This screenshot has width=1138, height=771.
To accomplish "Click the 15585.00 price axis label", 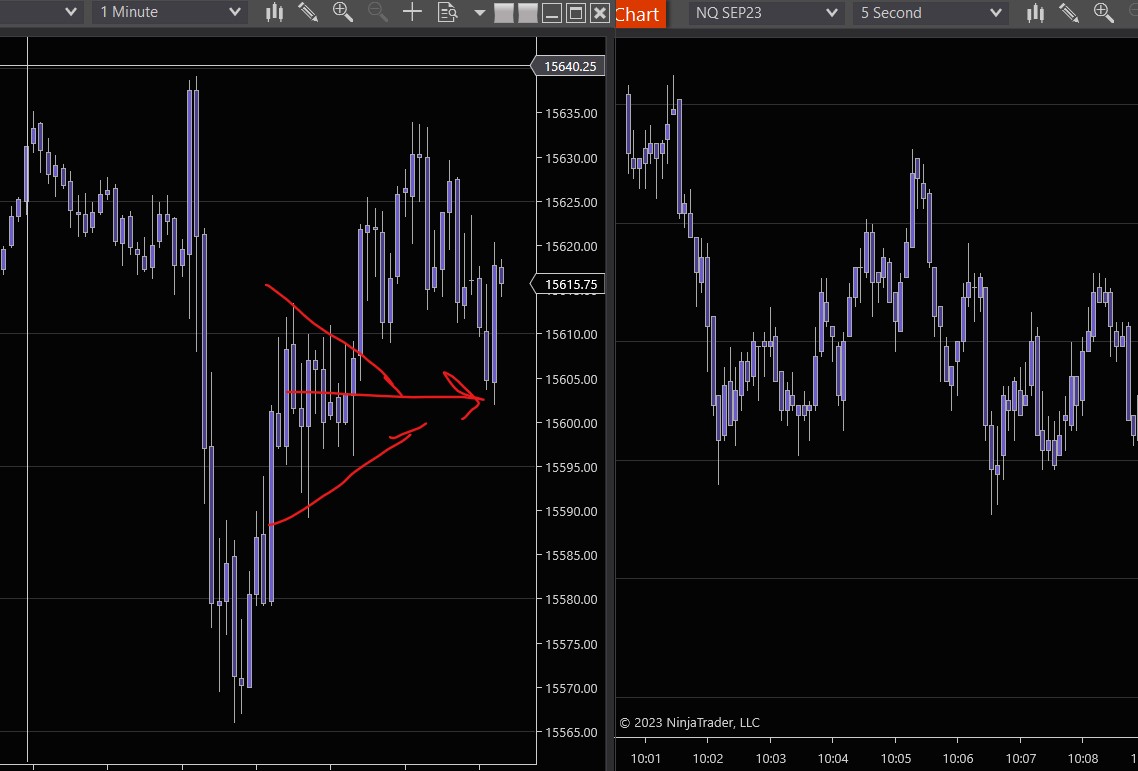I will [571, 555].
